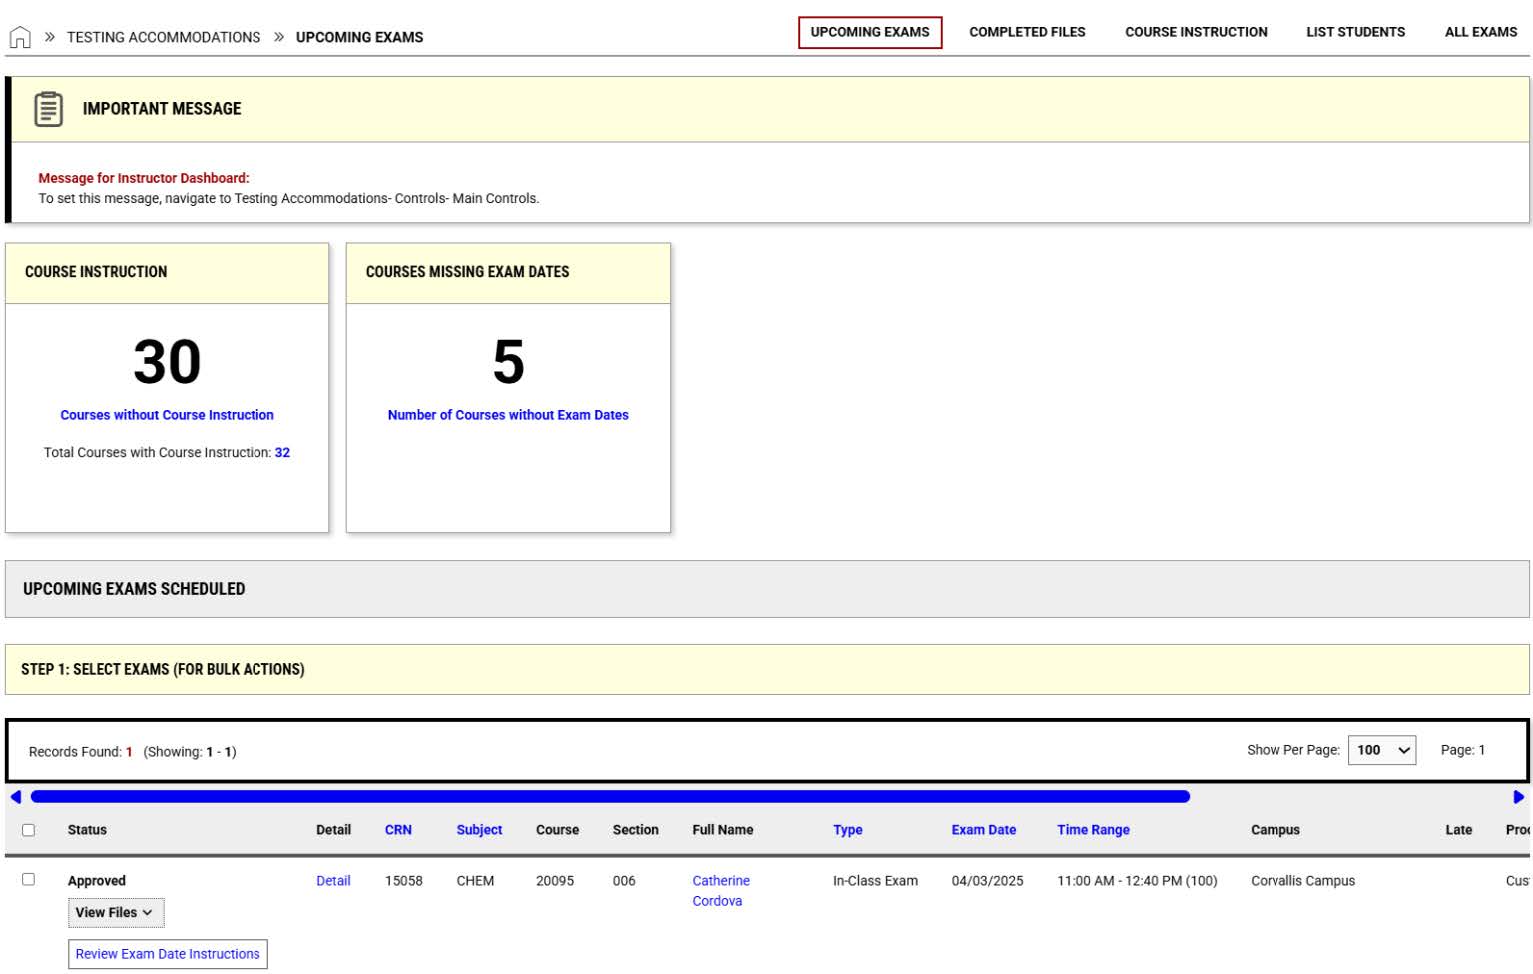Sort the table by Exam Date column
The image size is (1533, 974).
(983, 830)
